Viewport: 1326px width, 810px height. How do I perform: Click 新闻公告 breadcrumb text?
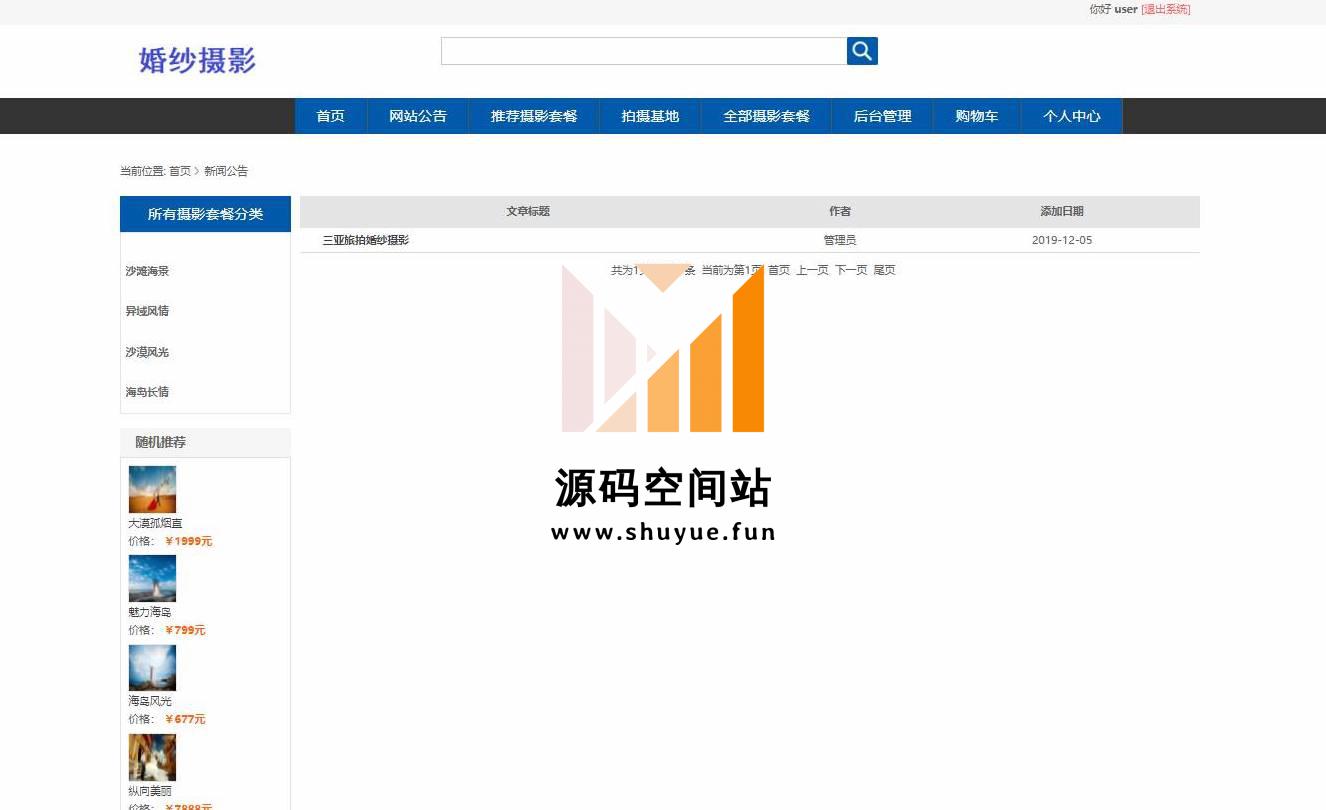click(226, 171)
